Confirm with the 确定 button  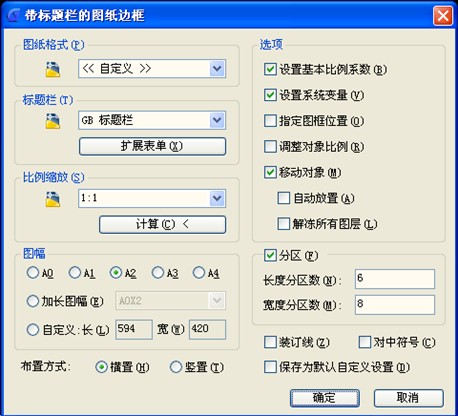pos(325,398)
